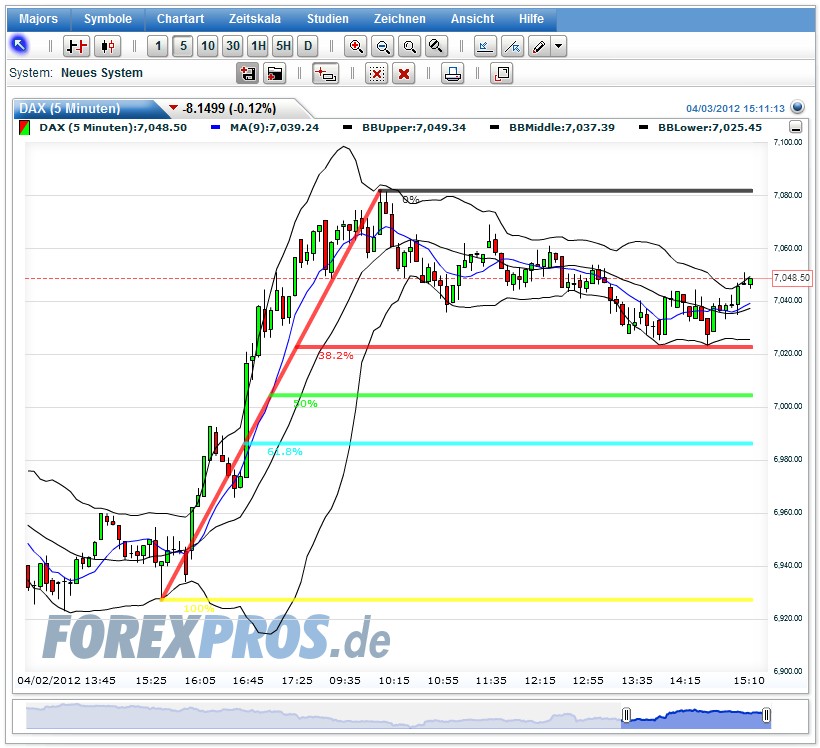This screenshot has width=820, height=748.
Task: Toggle the crosshair data window icon
Action: 325,73
